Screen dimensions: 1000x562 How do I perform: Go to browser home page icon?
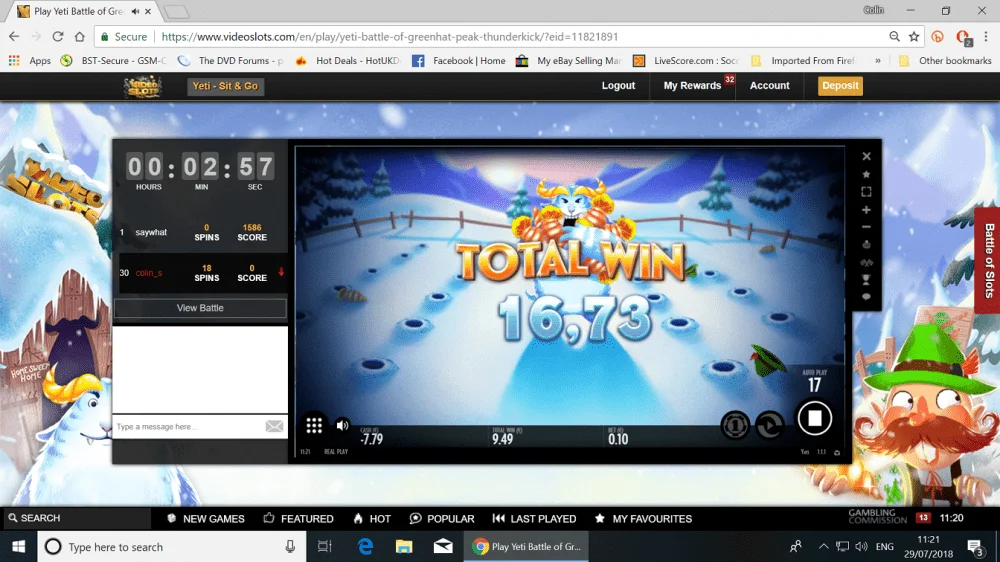(80, 37)
